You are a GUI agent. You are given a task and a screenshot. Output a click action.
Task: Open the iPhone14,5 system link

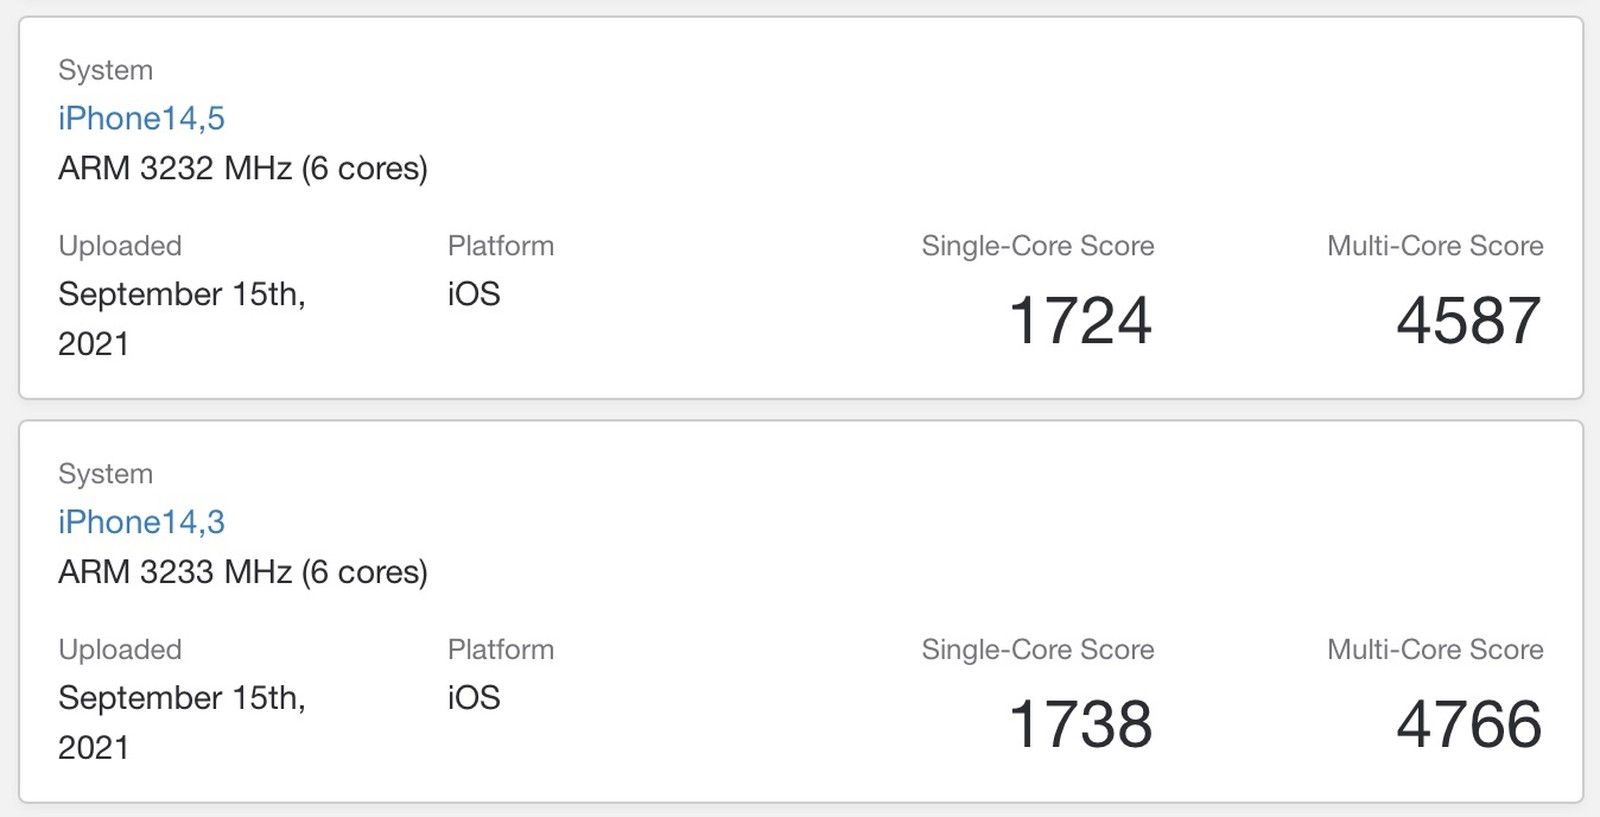coord(141,118)
